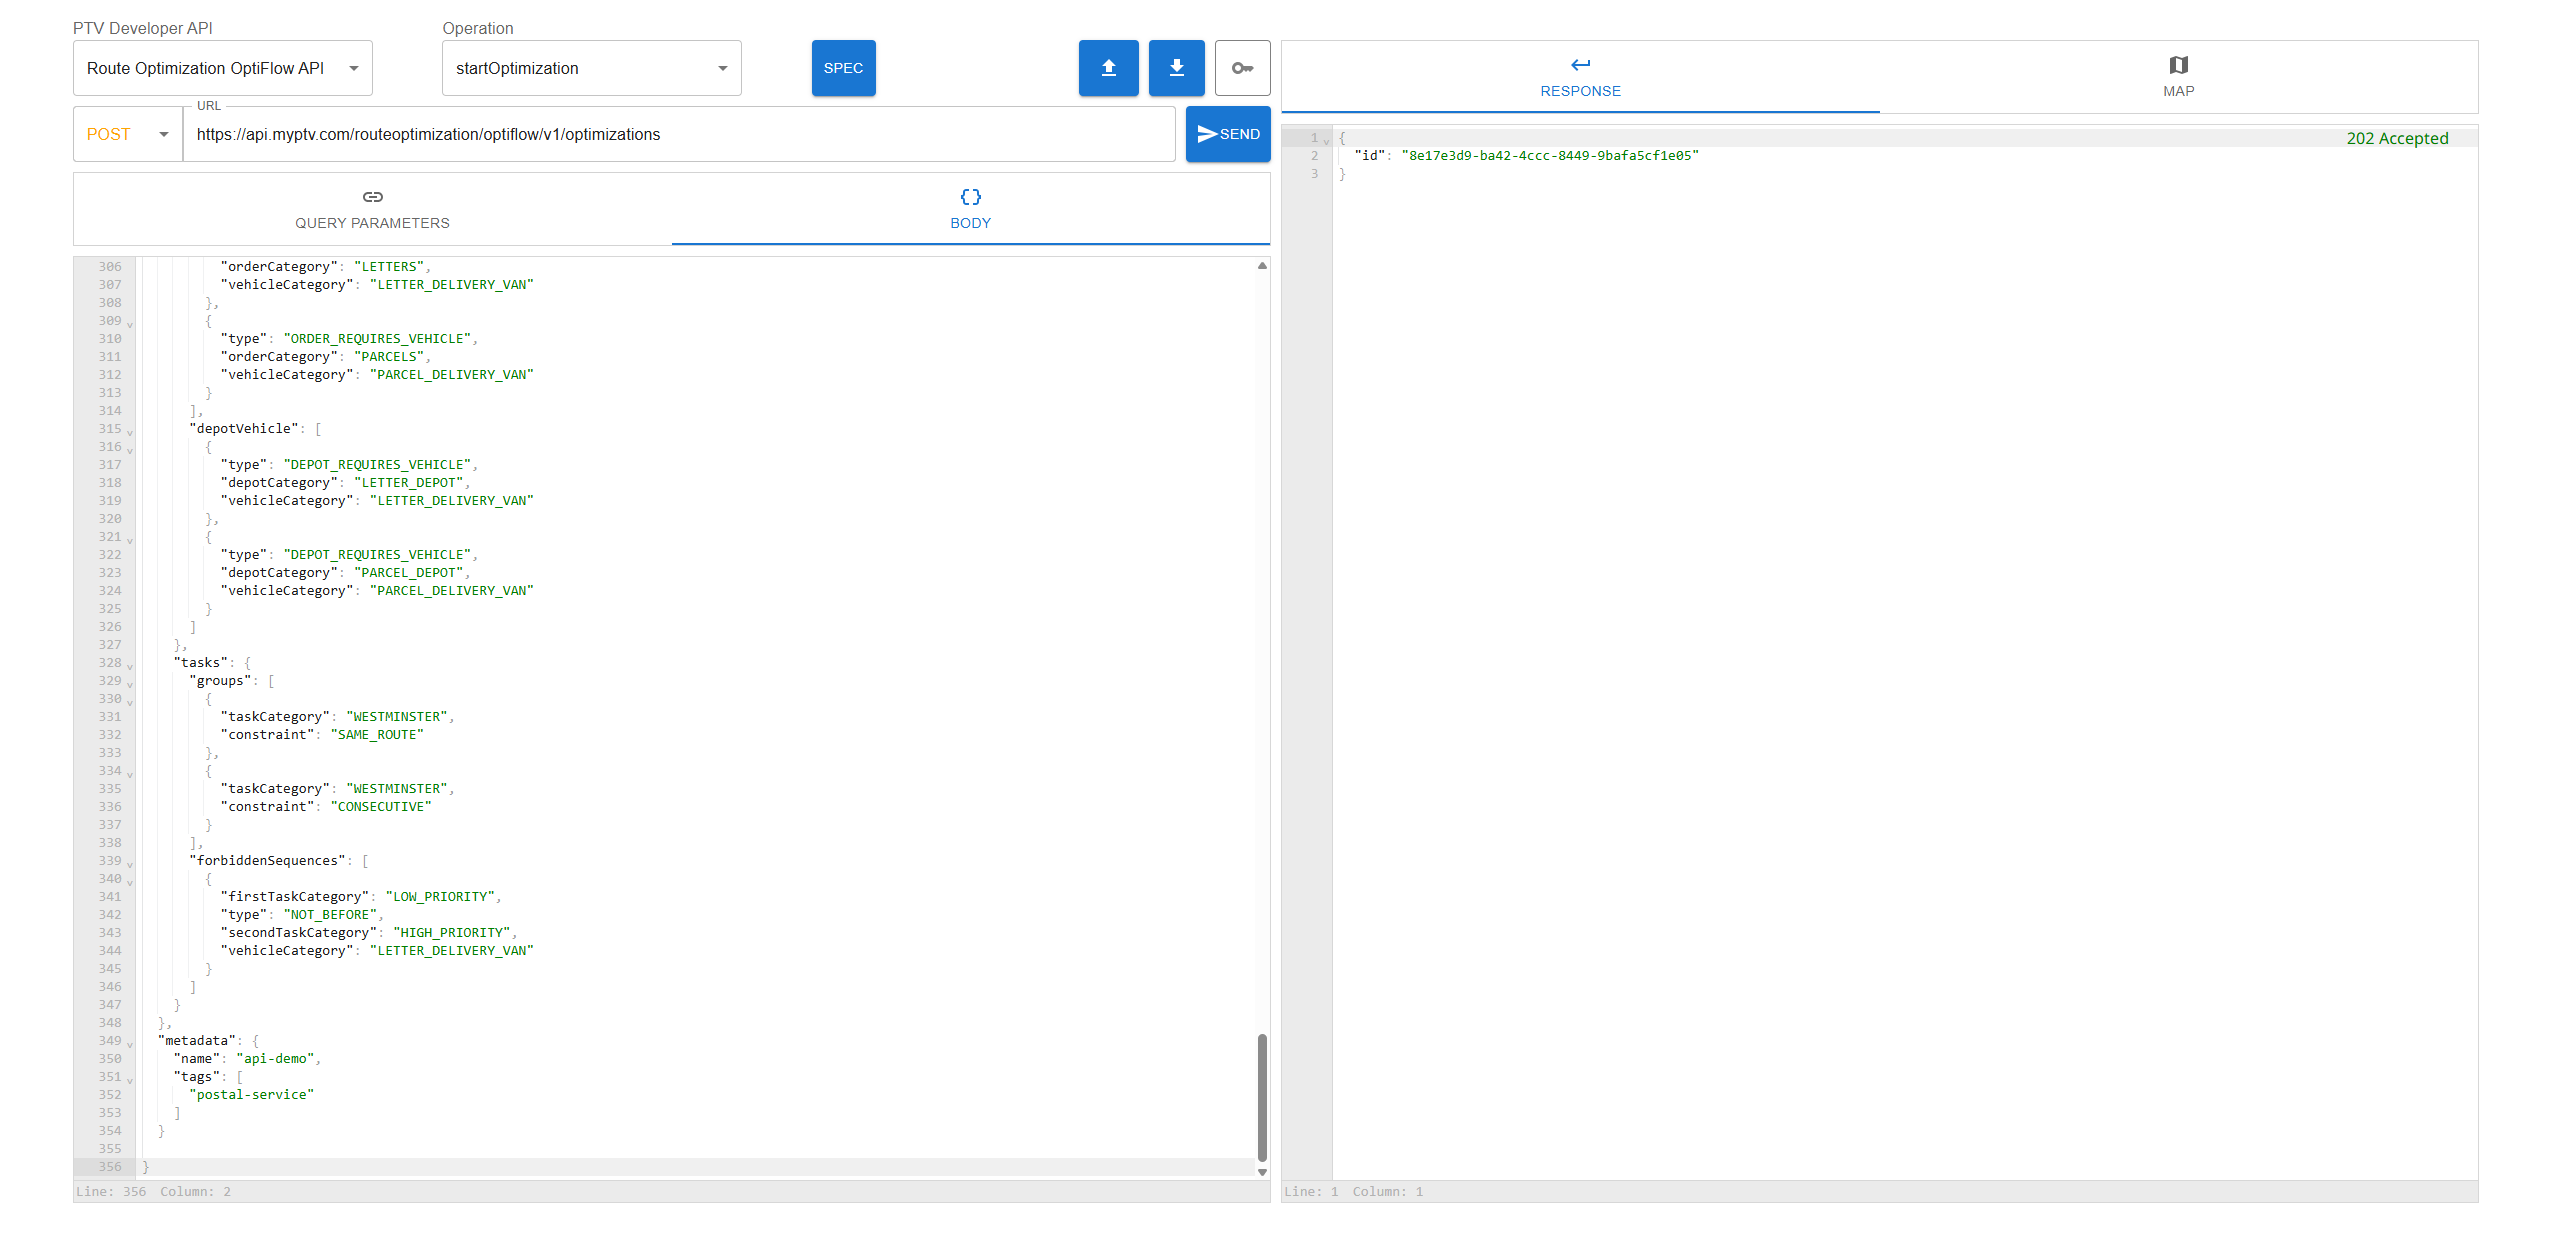Click the body editor vertical scrollbar thumb
This screenshot has width=2555, height=1242.
(x=1262, y=1096)
